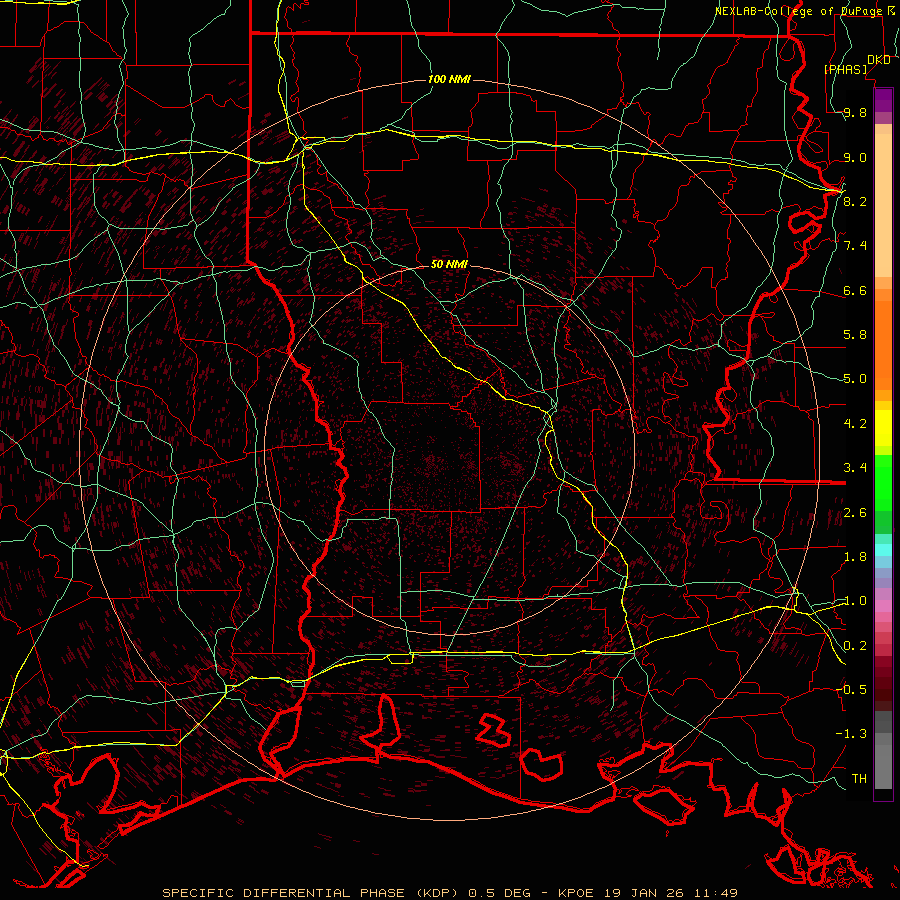
Task: Click the 100 NMI range ring label
Action: [449, 79]
